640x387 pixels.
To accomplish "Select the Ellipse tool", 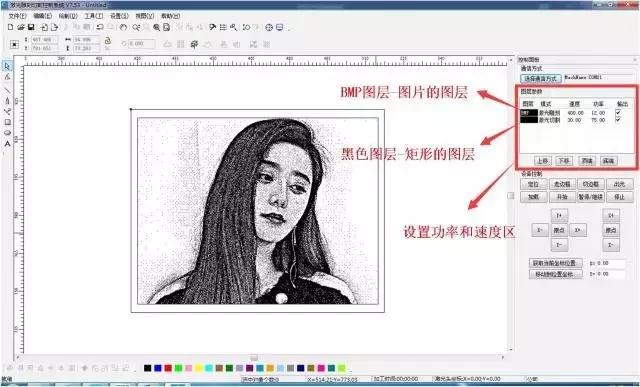I will tap(7, 133).
